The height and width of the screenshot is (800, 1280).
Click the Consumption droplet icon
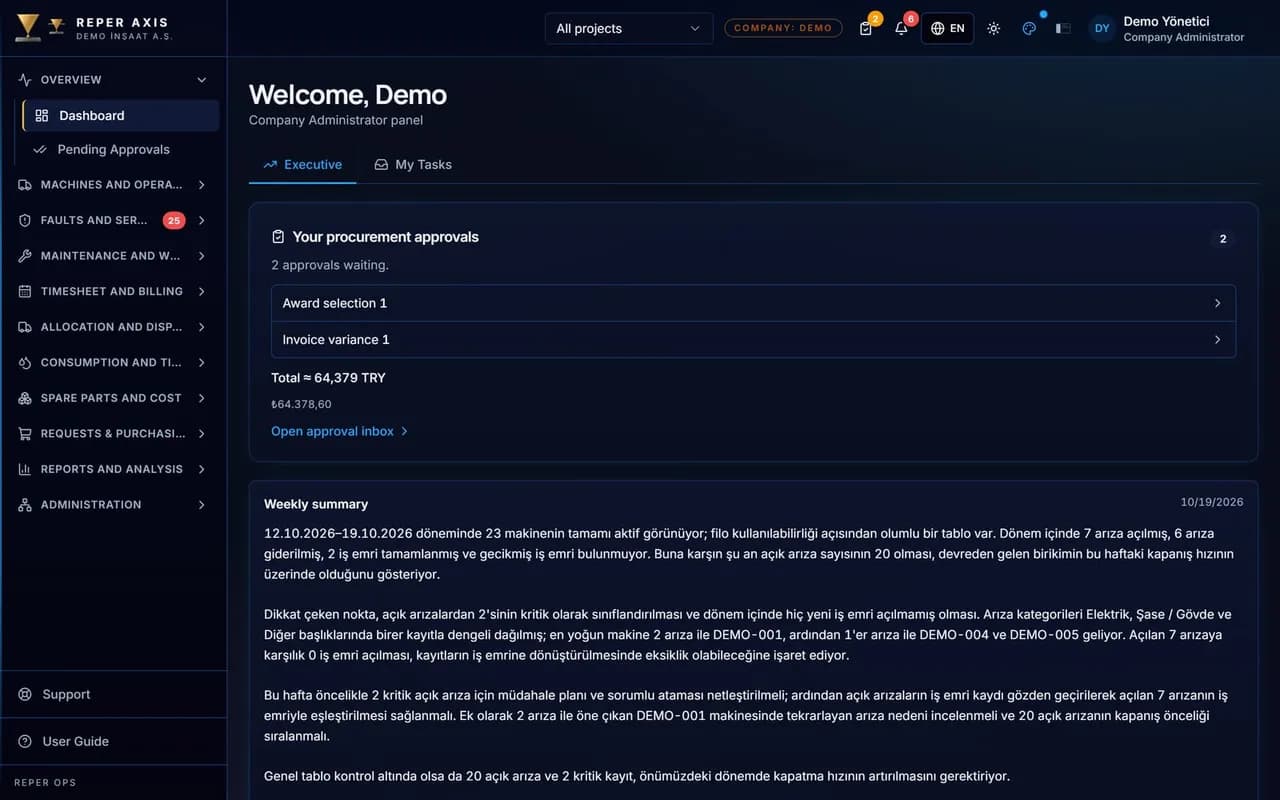25,362
